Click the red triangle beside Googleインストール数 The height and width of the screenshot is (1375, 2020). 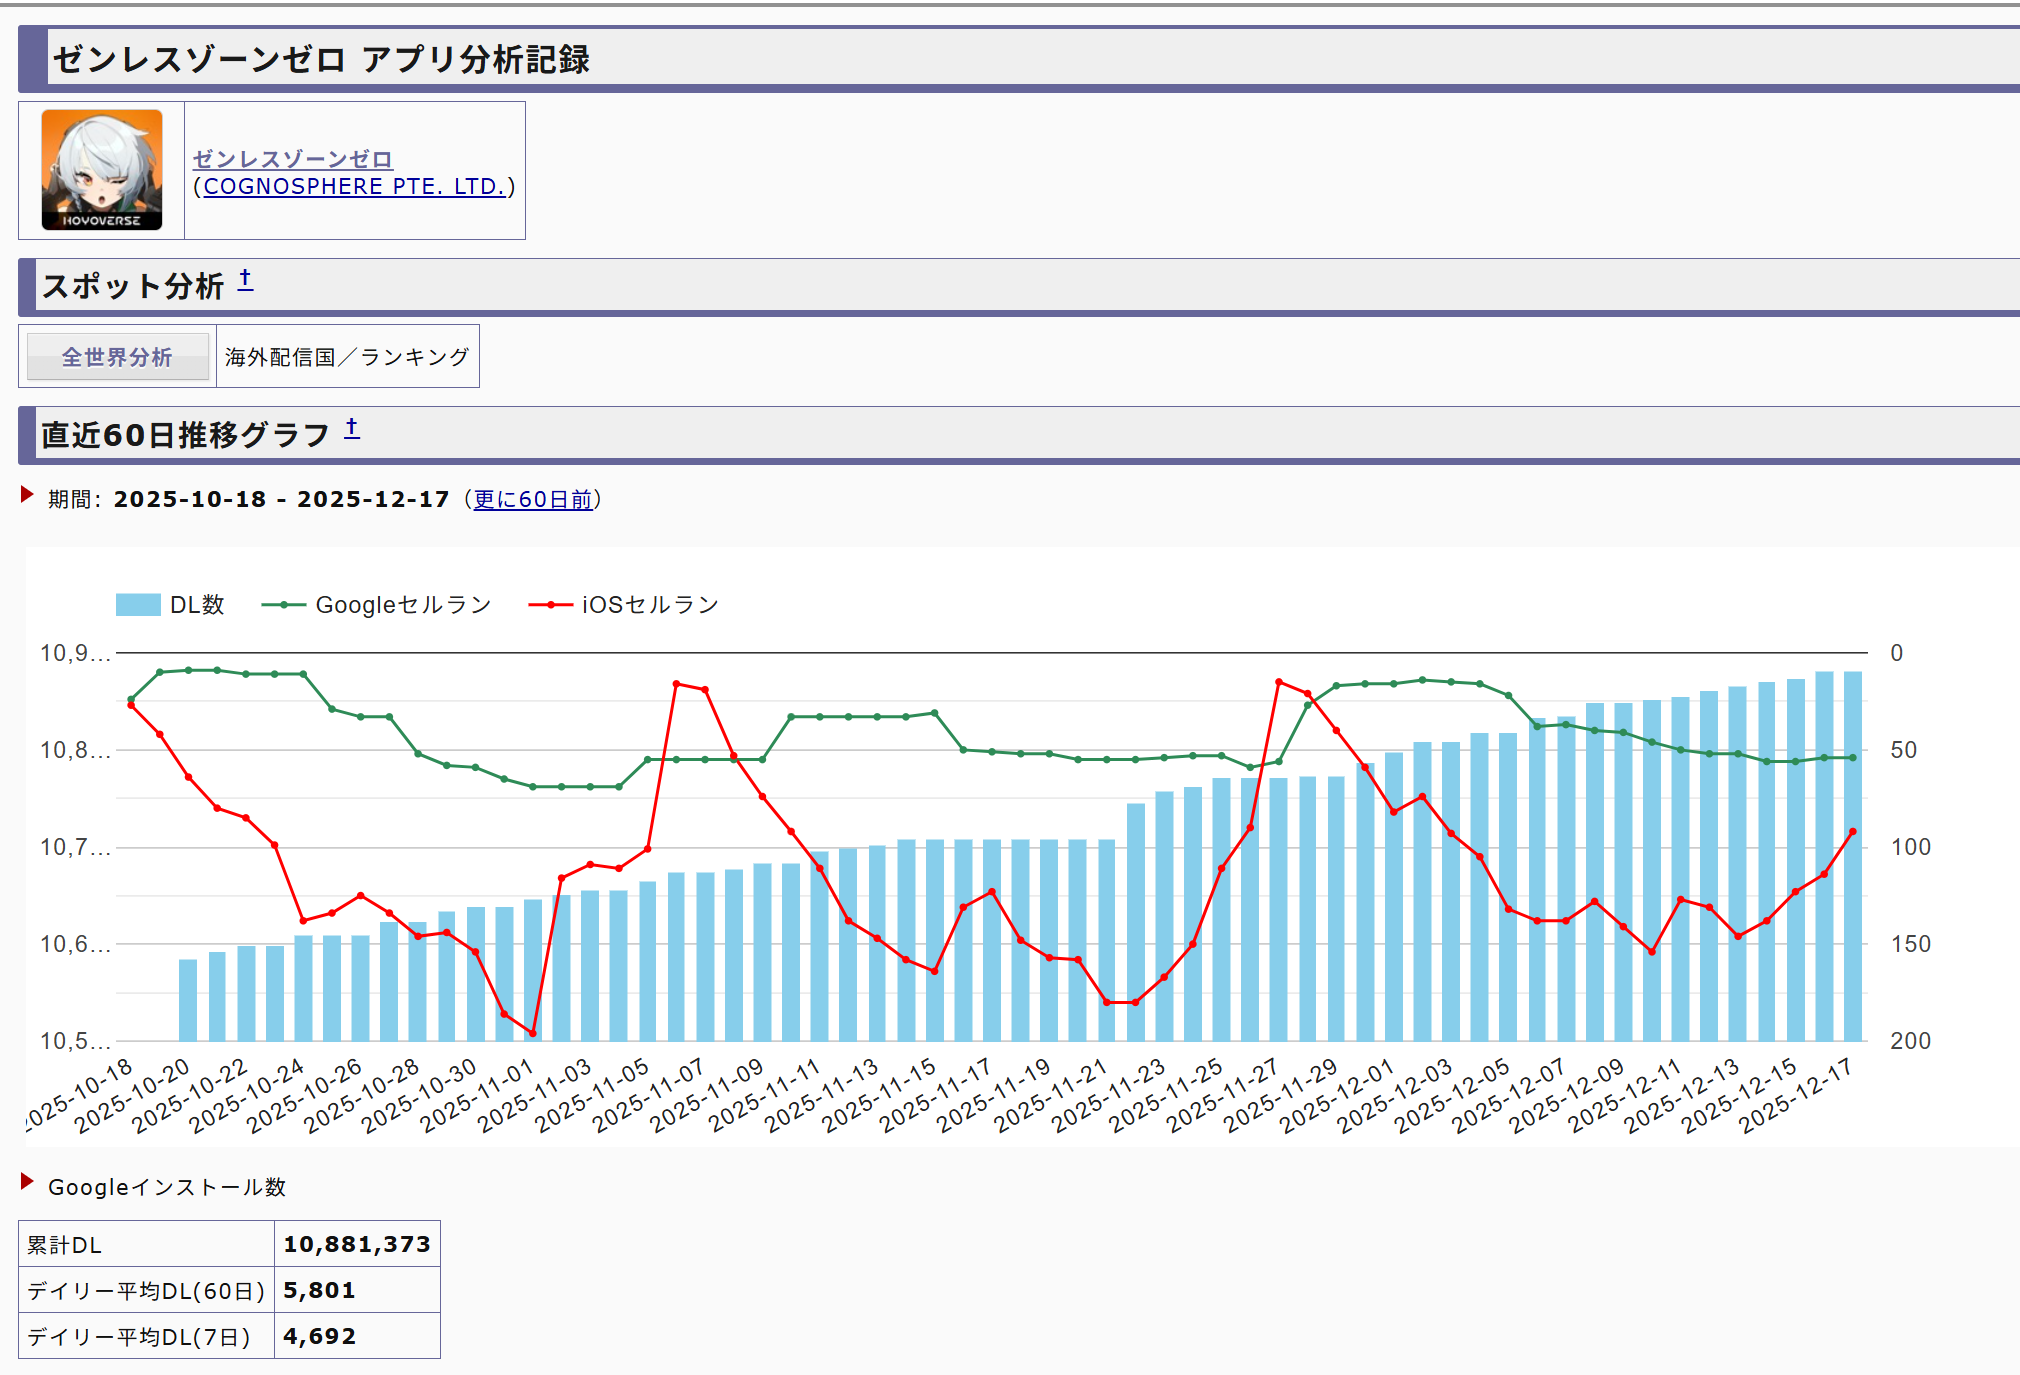point(27,1182)
